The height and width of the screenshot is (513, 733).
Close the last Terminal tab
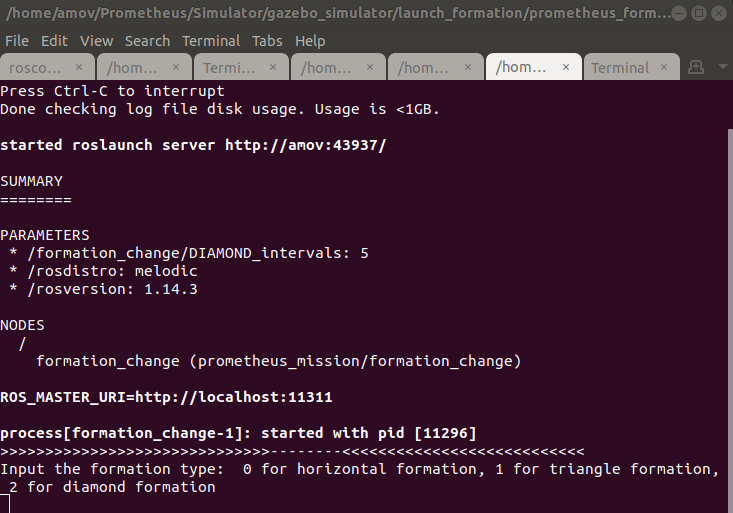(x=664, y=67)
